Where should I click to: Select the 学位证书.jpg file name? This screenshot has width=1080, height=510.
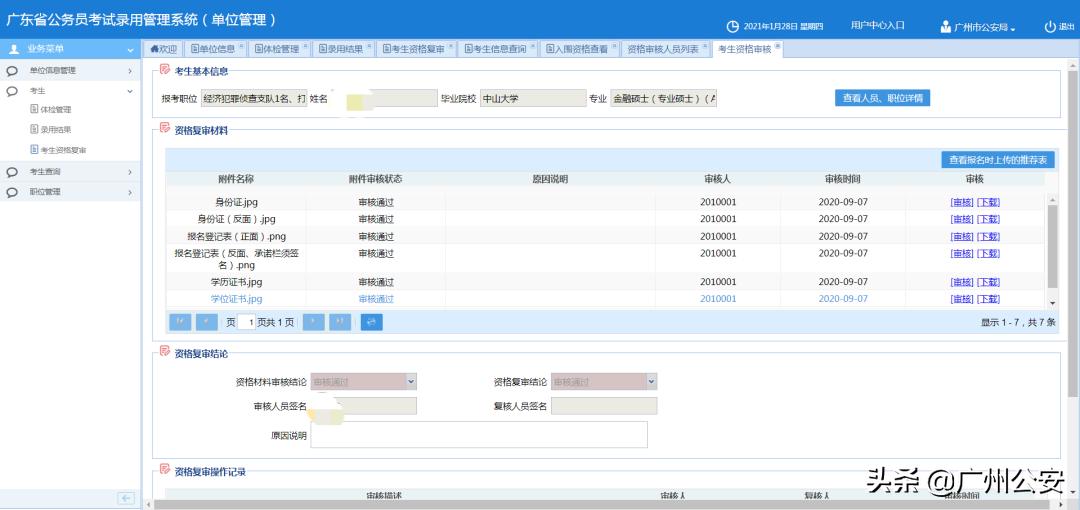point(236,299)
